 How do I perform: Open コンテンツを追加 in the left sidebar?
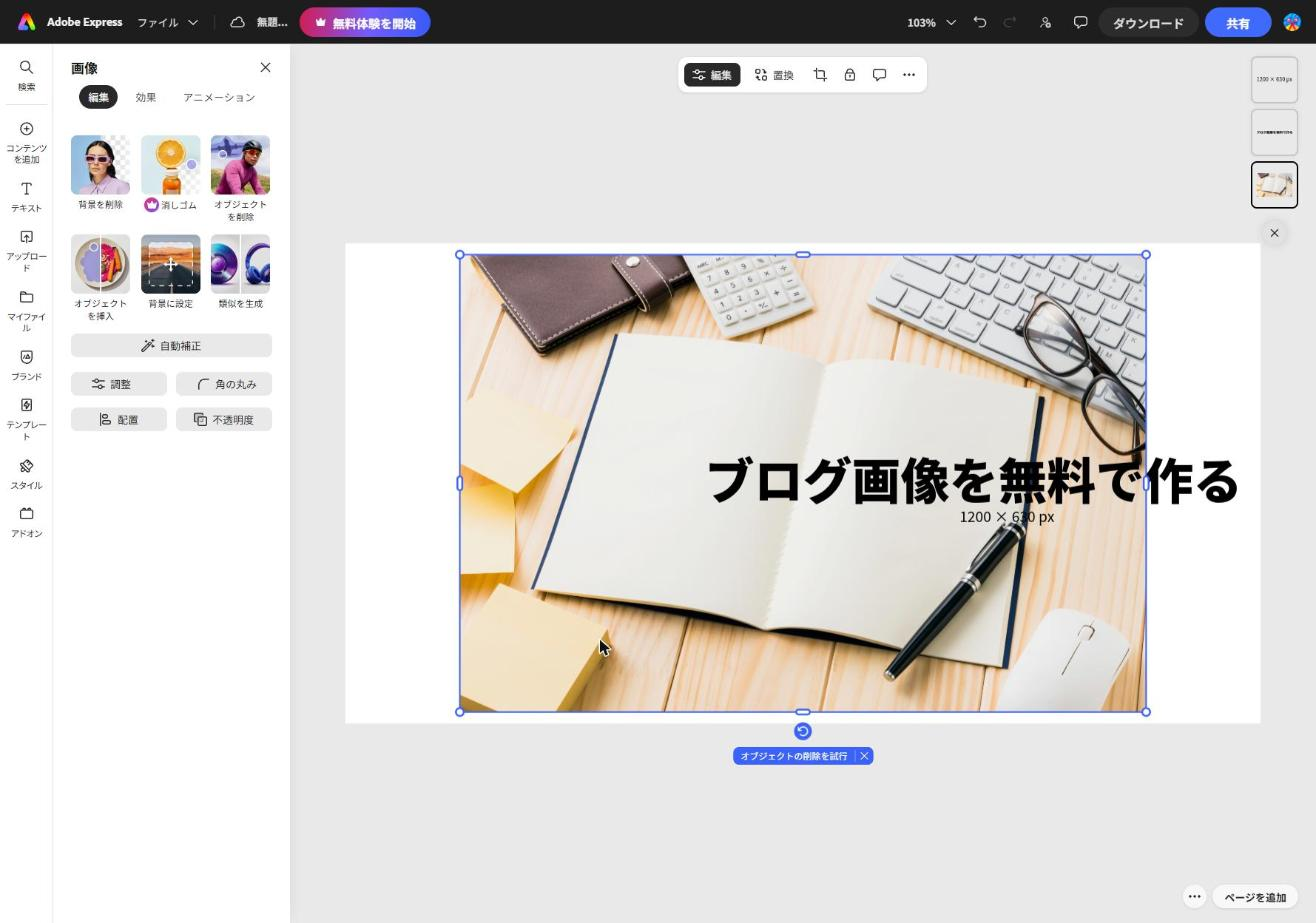26,142
